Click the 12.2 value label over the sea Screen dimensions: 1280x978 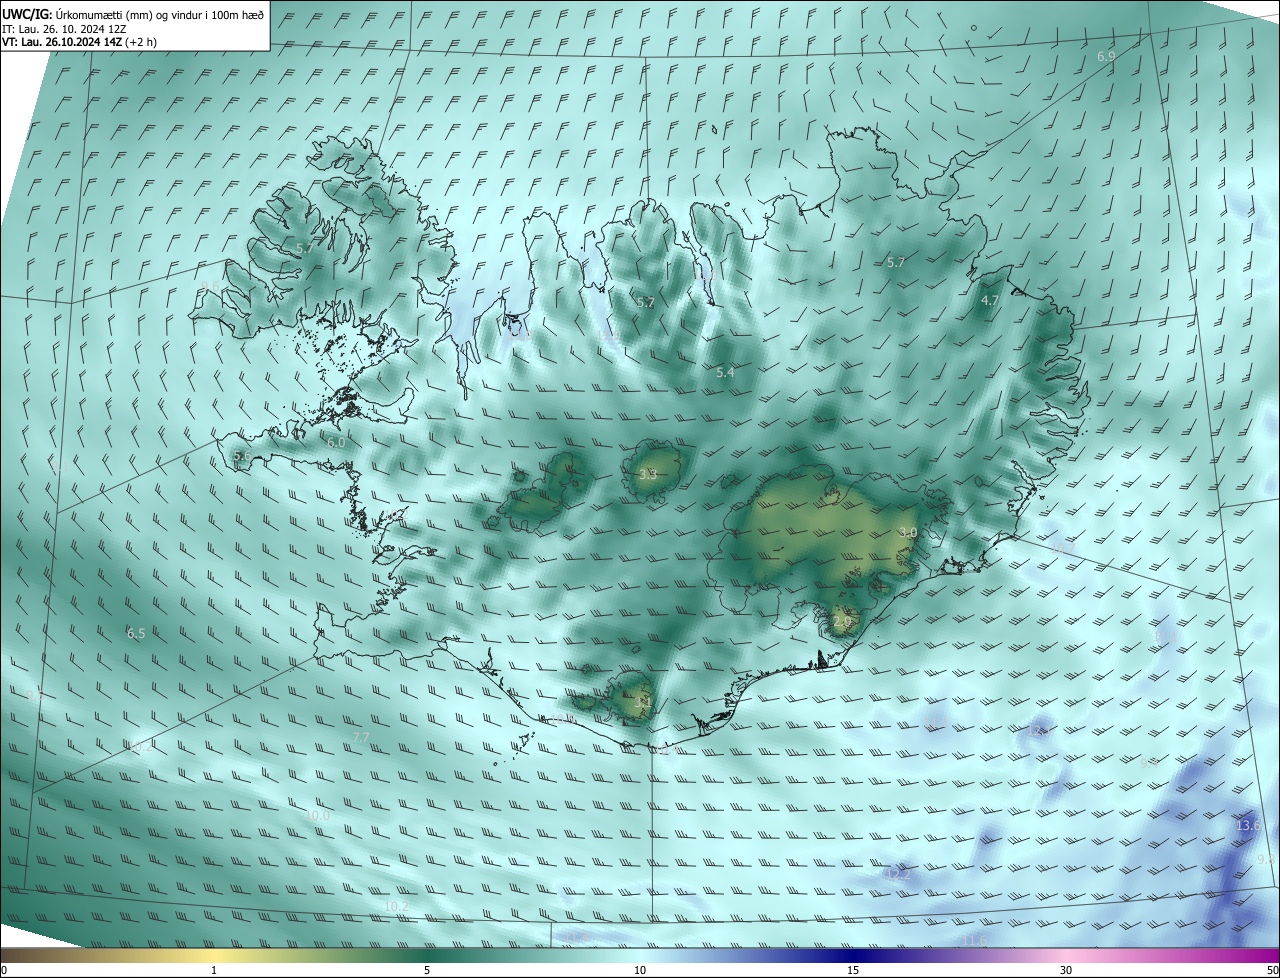[x=898, y=875]
